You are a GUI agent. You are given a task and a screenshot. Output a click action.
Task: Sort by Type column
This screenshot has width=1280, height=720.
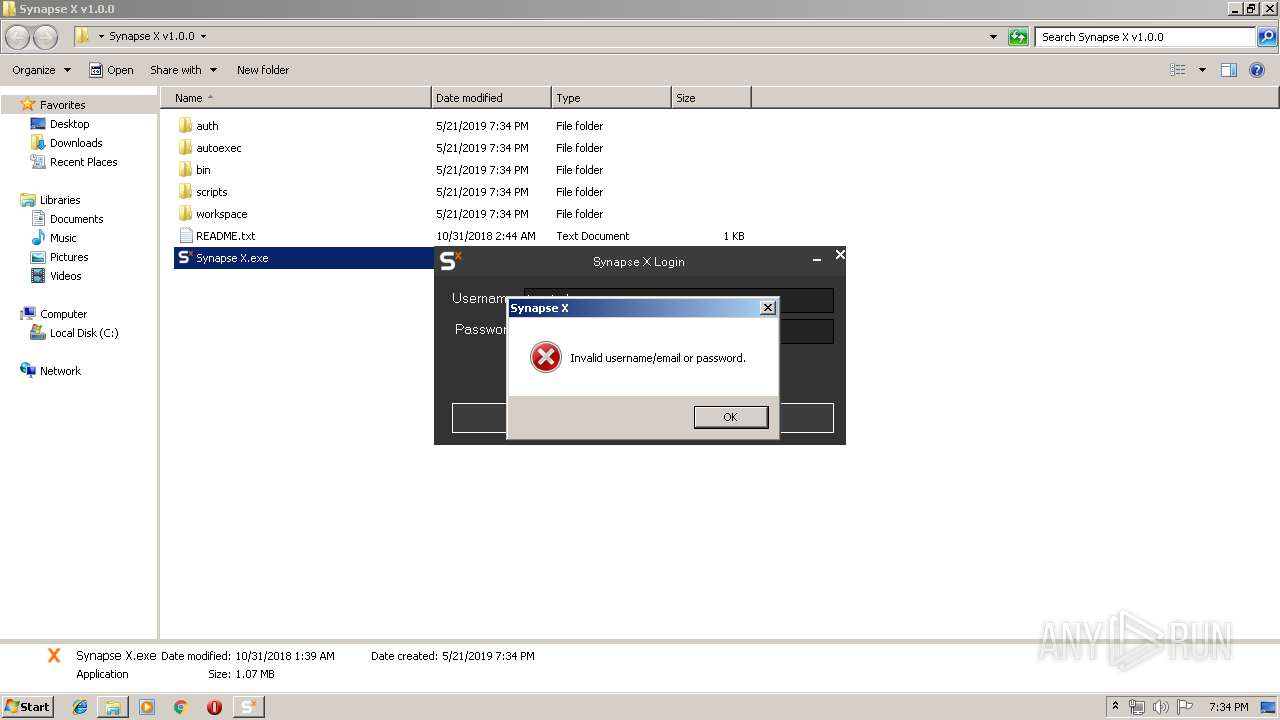coord(611,98)
